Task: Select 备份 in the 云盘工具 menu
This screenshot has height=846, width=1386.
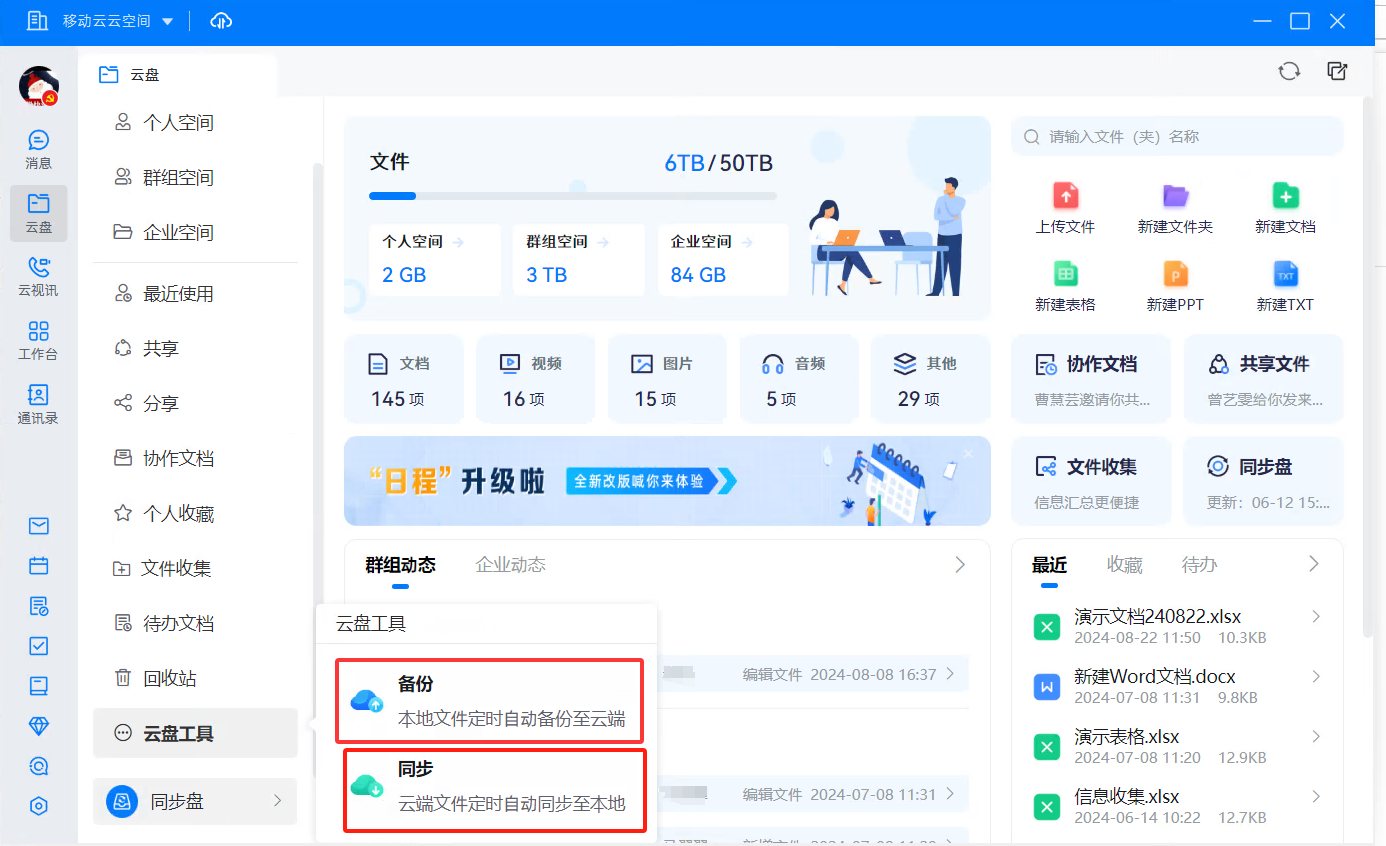Action: coord(488,700)
